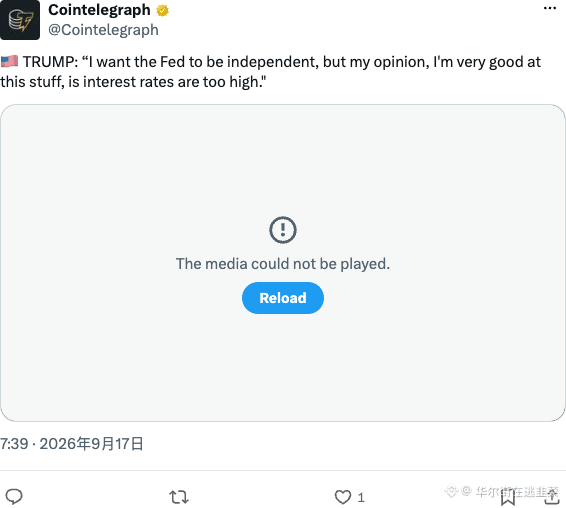Open the @Cointelegraph handle link
Viewport: 566px width, 508px height.
pyautogui.click(x=103, y=30)
